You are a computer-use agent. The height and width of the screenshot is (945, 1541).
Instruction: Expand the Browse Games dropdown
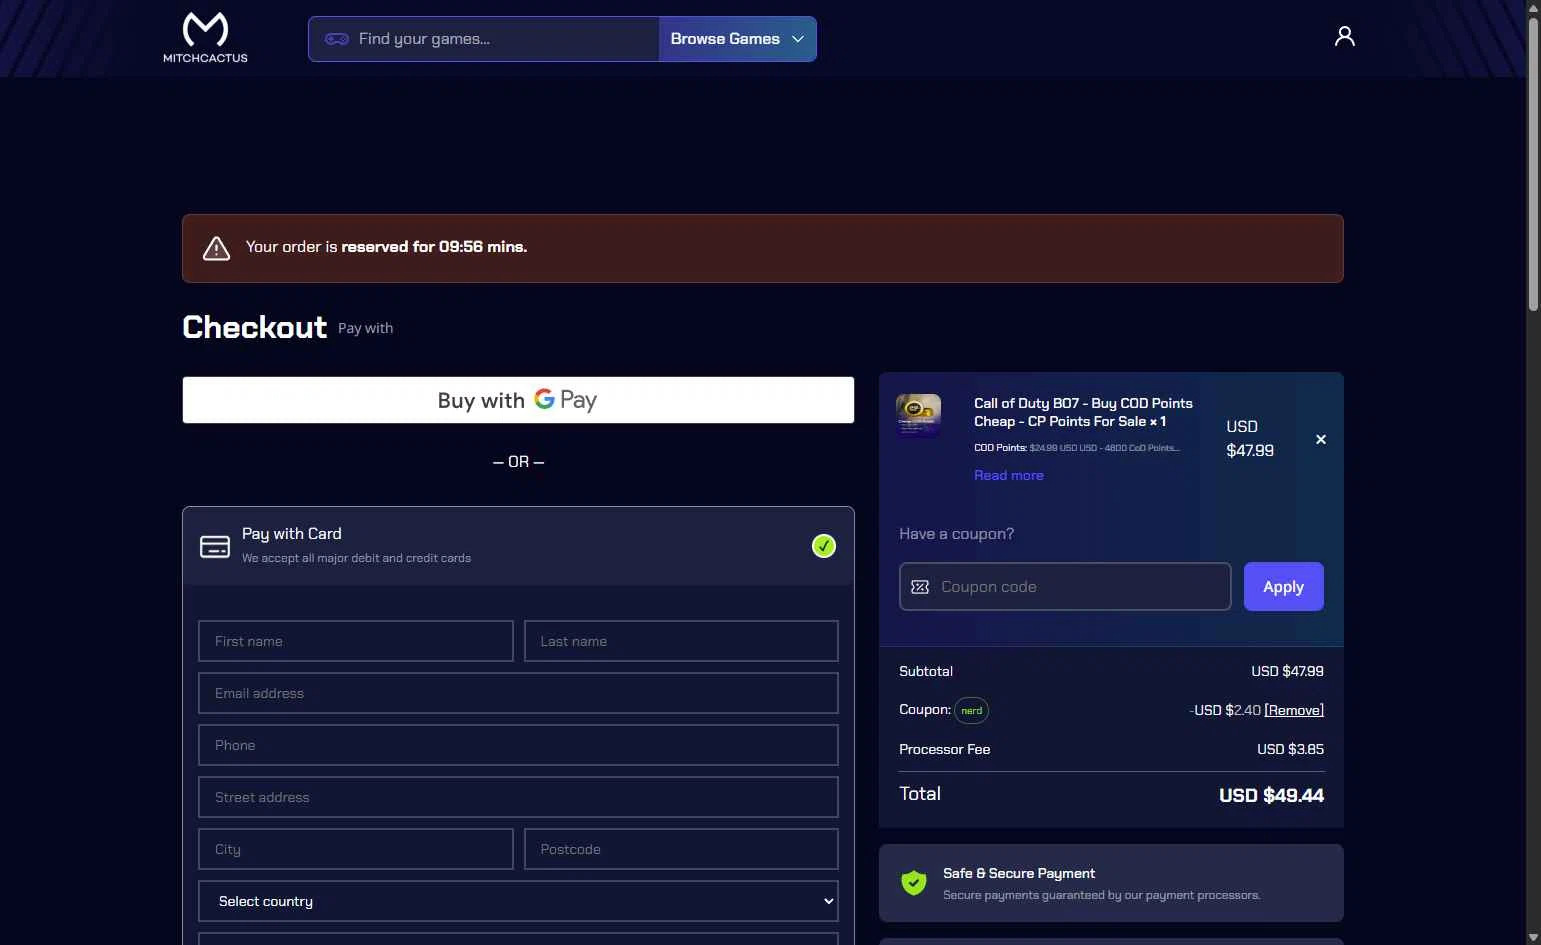737,39
